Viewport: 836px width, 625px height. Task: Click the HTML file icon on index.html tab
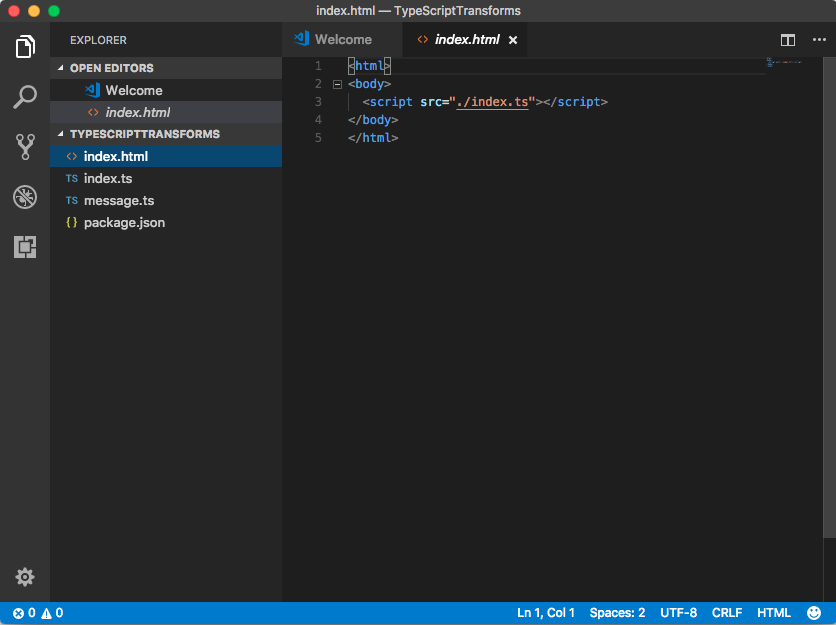coord(422,39)
